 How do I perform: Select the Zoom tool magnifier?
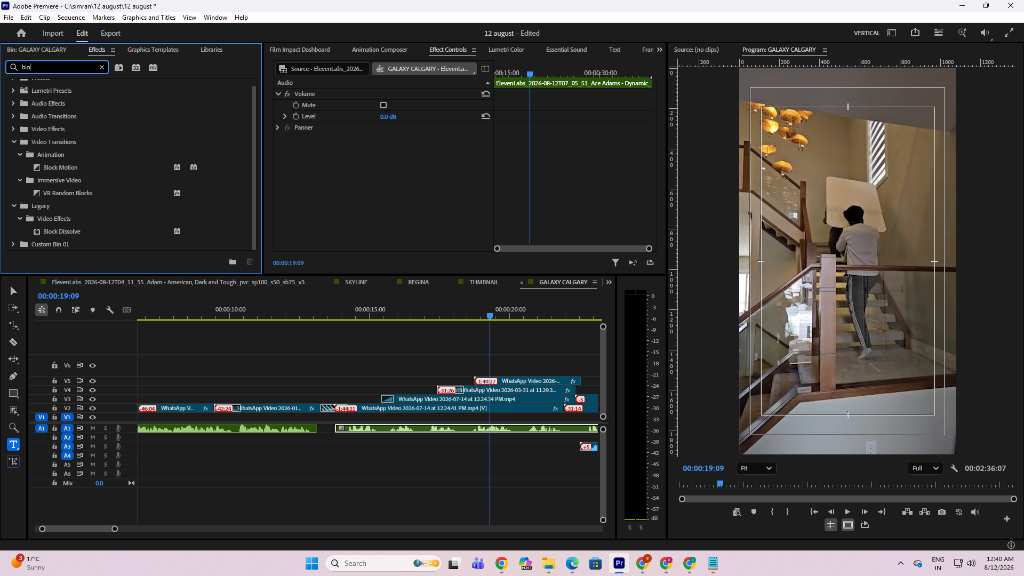13,427
